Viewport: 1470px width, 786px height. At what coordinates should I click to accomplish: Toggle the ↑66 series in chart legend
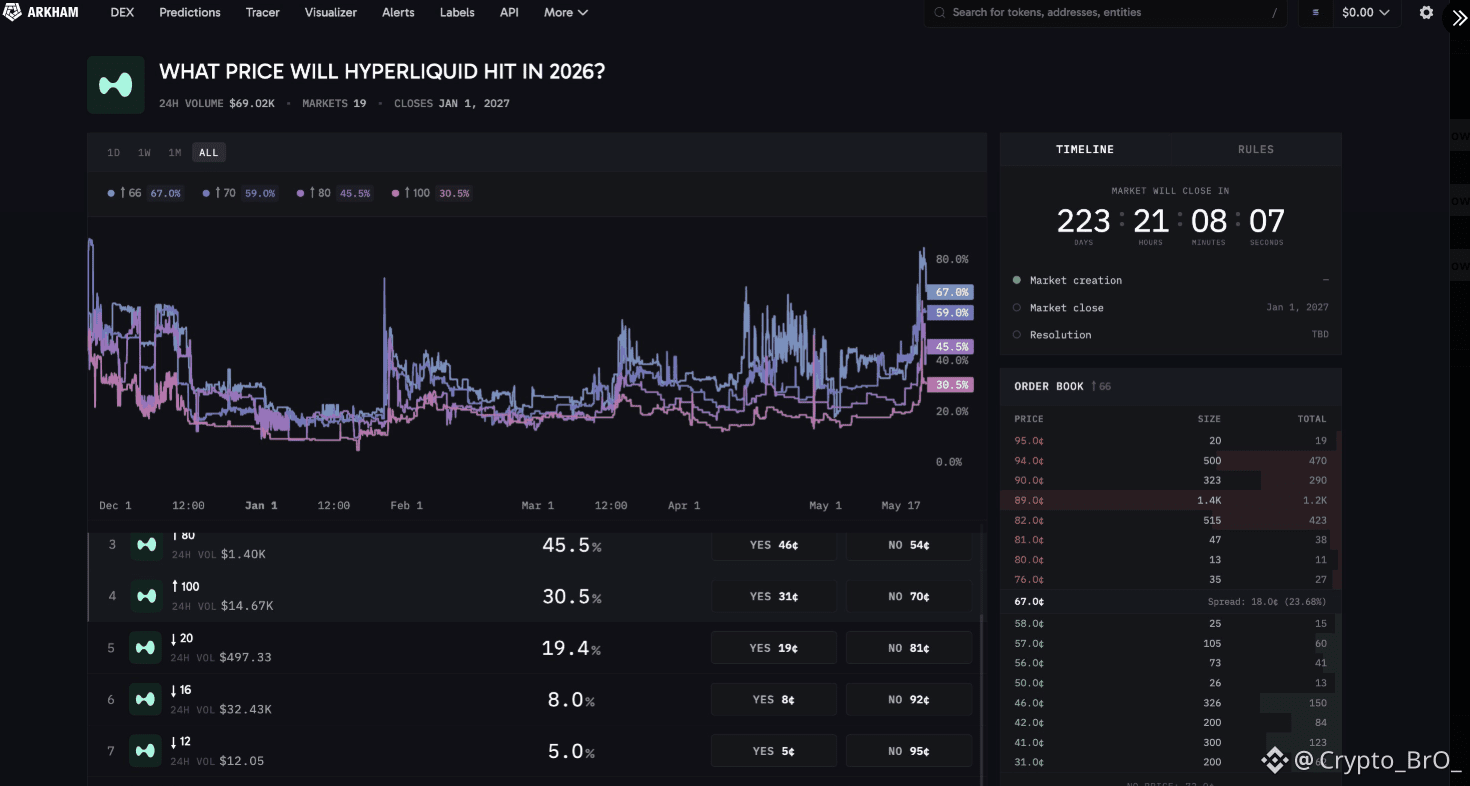point(145,193)
